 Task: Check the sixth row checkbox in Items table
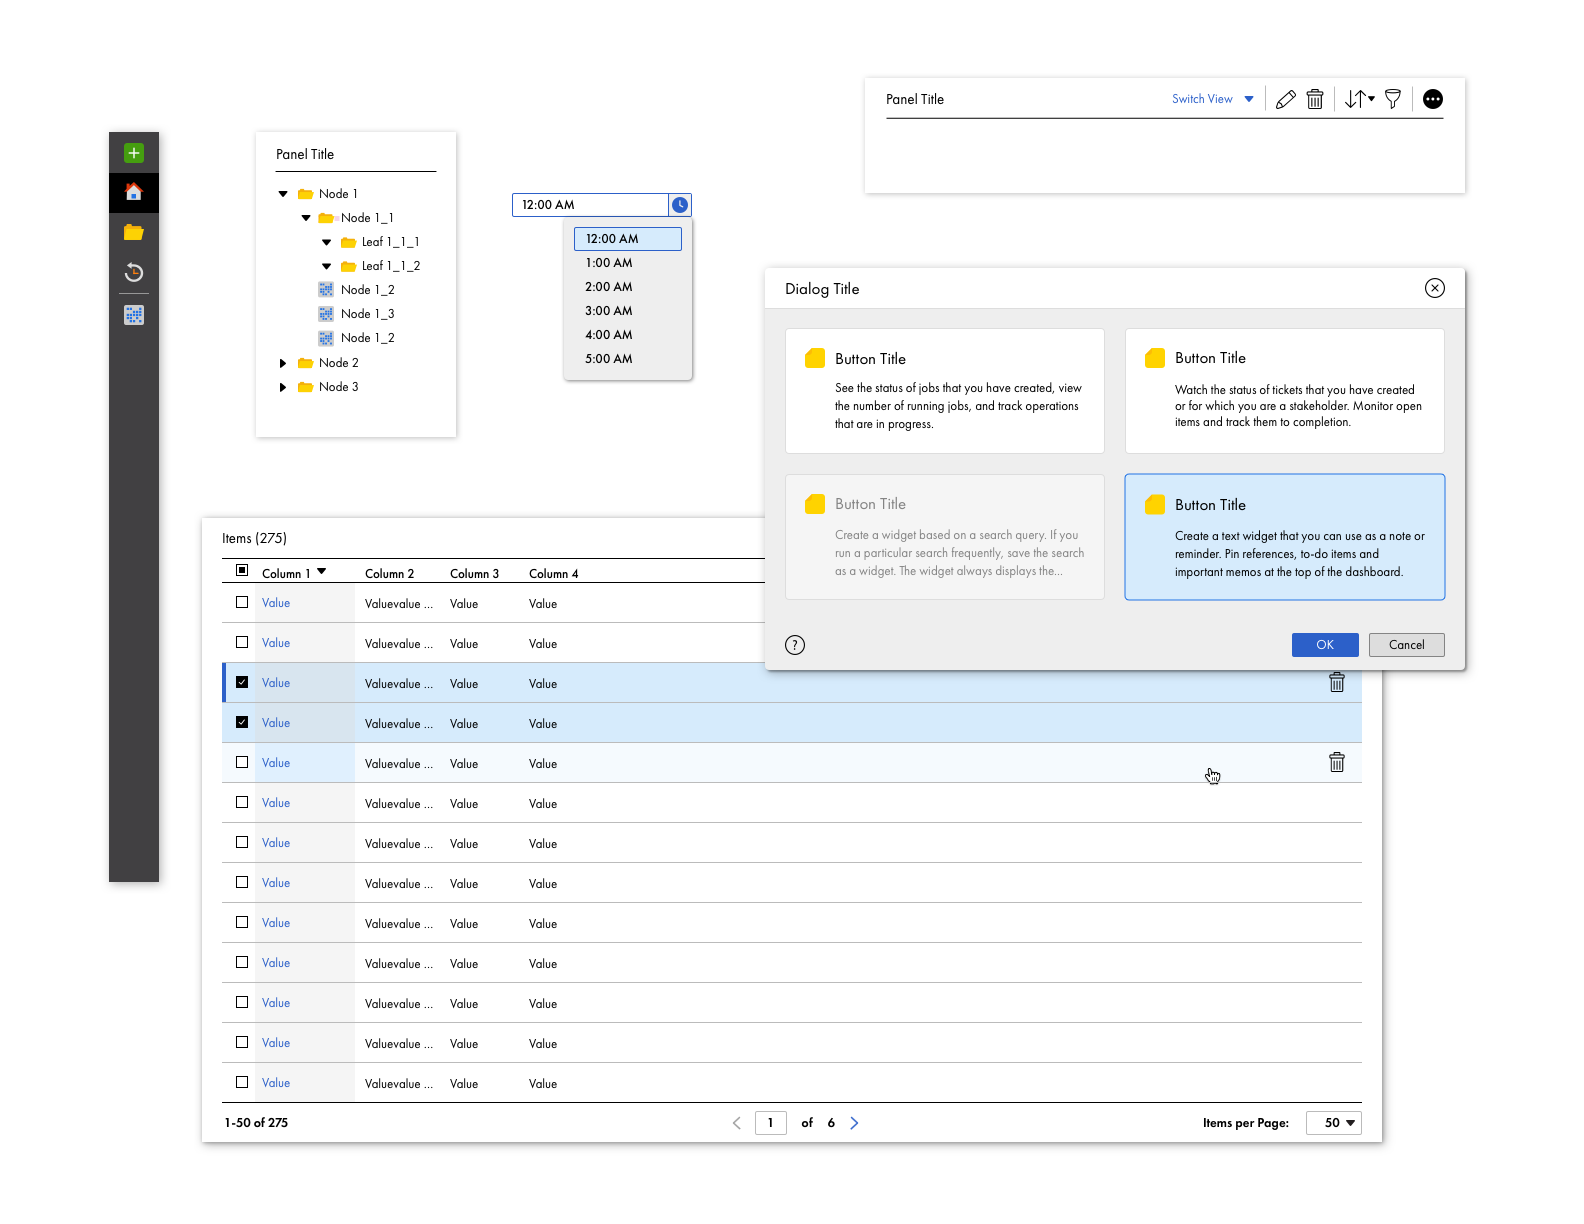pos(242,802)
